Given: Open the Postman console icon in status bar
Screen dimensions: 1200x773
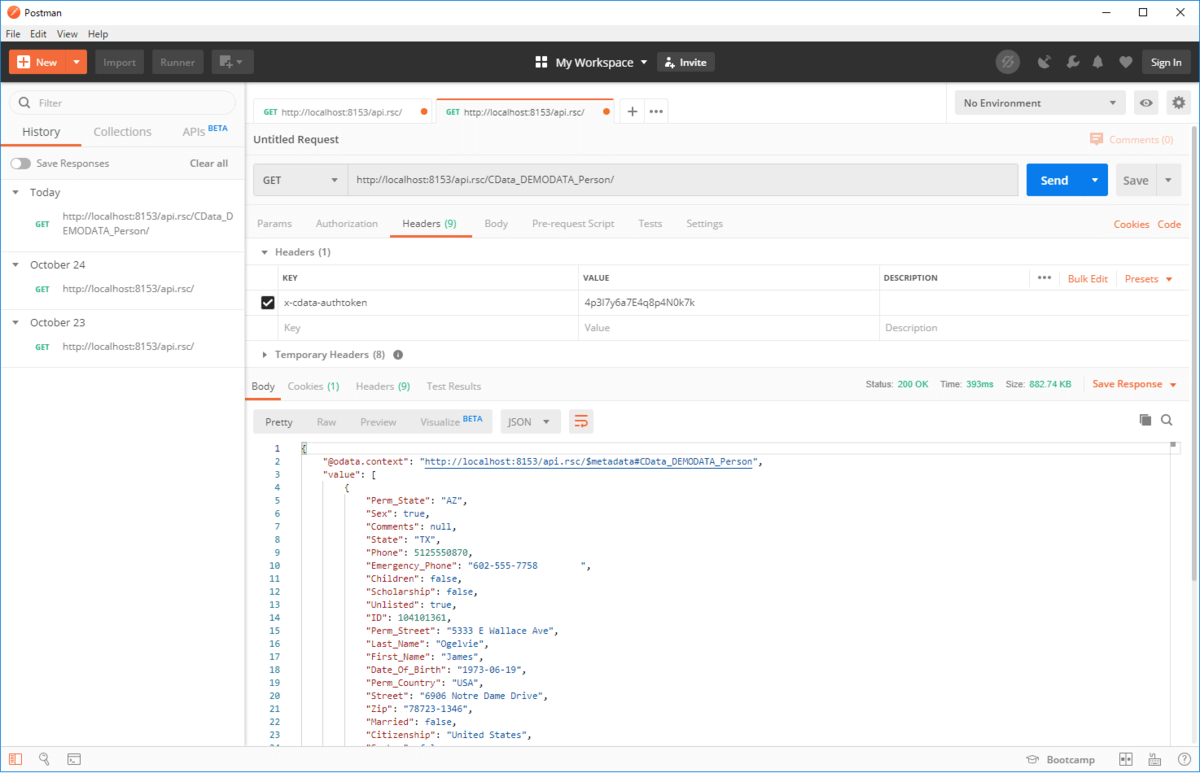Looking at the screenshot, I should click(74, 759).
